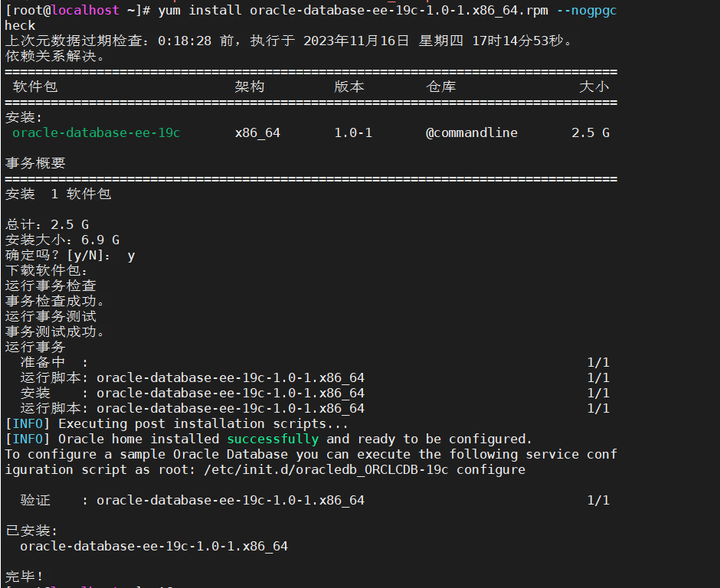Click the 安装大小: 6.9 G line
This screenshot has width=720, height=588.
click(x=62, y=240)
